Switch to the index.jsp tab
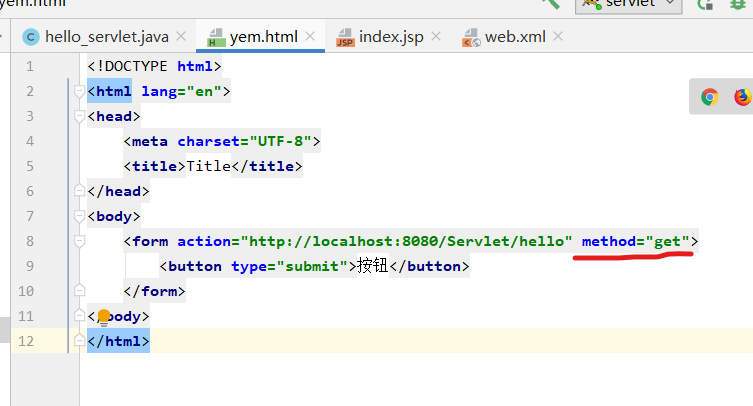Screen dimensions: 753x406 [391, 37]
